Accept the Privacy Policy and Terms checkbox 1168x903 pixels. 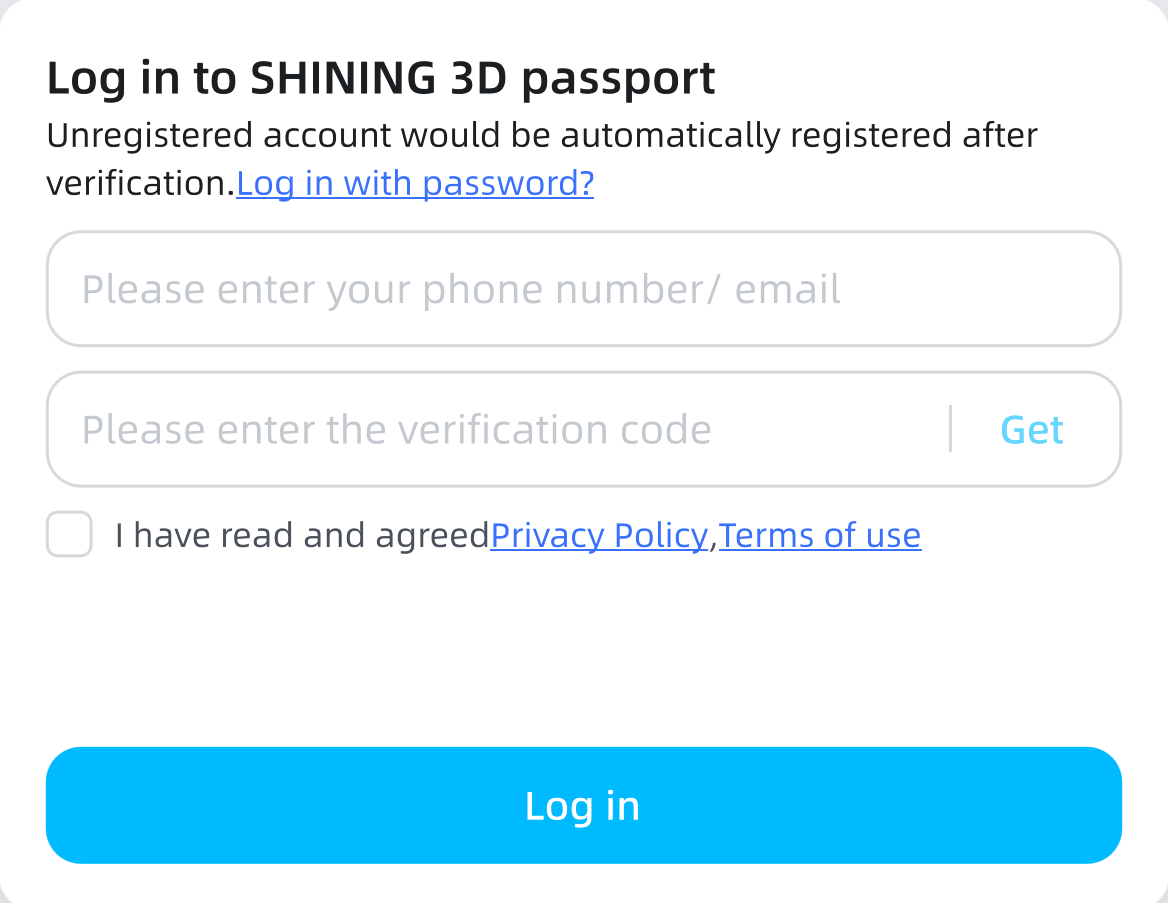click(69, 534)
